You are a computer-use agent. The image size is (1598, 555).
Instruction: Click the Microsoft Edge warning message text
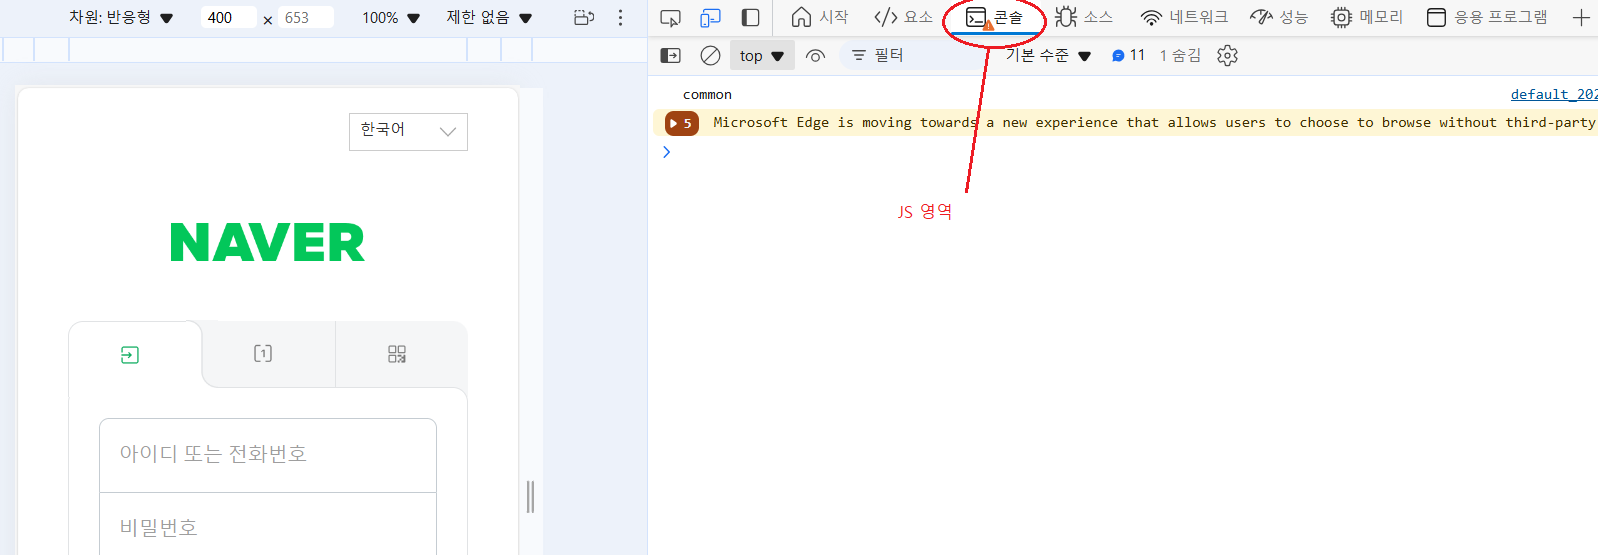pos(1154,123)
